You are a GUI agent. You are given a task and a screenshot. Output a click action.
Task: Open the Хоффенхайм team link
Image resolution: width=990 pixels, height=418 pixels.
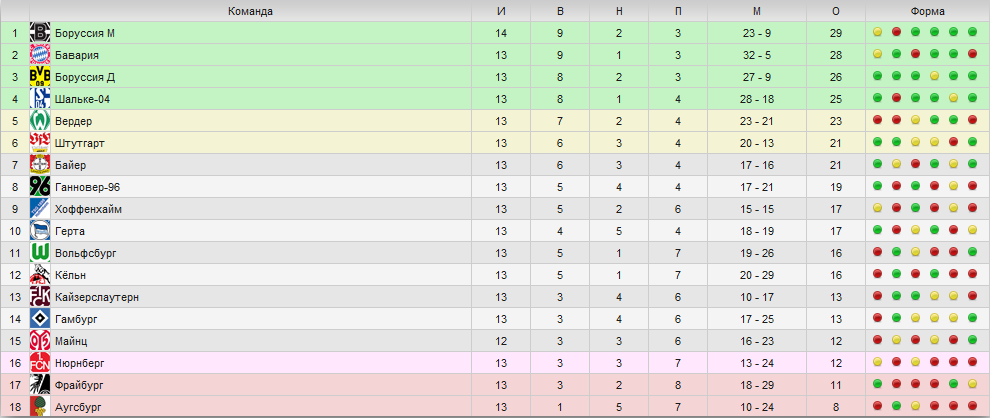point(88,209)
